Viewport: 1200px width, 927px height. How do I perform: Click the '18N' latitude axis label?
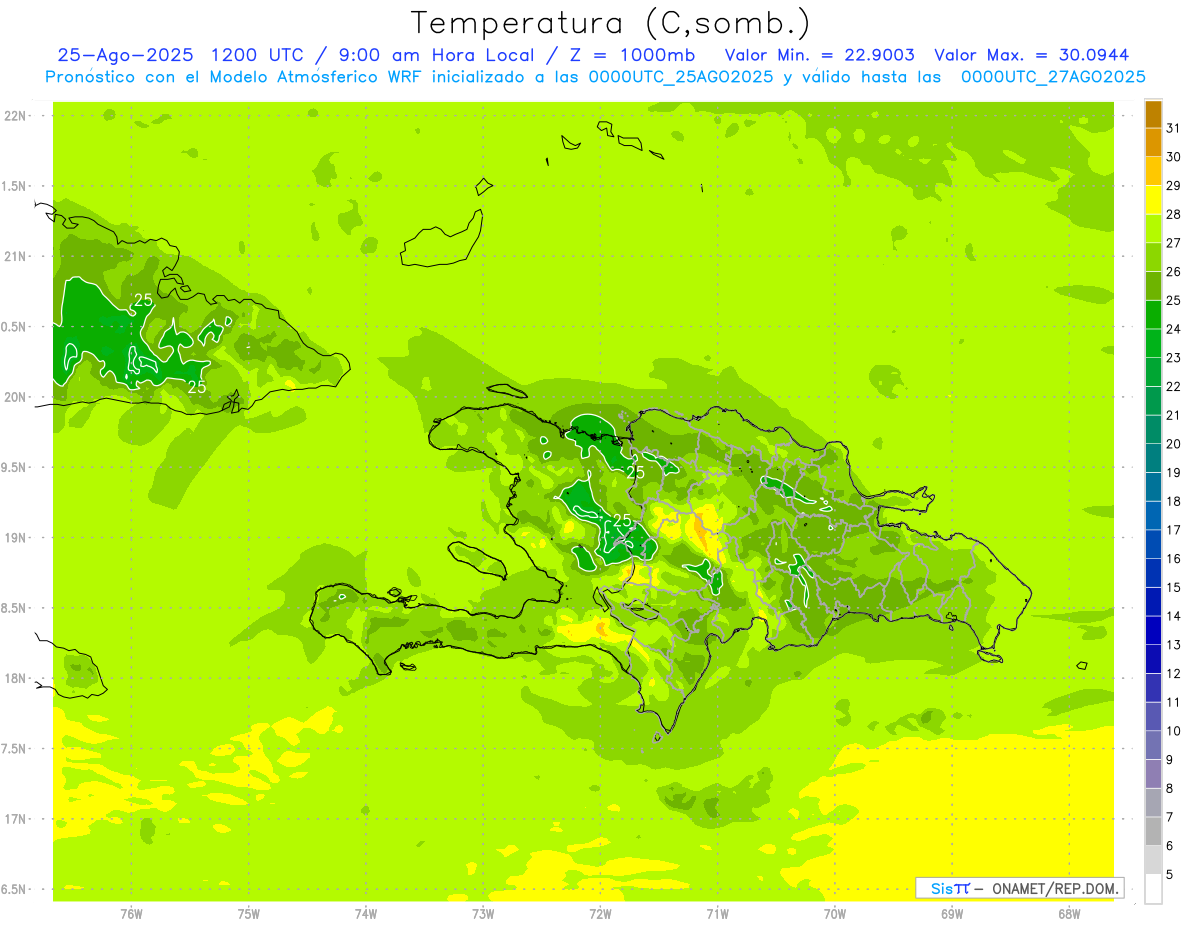[x=15, y=678]
